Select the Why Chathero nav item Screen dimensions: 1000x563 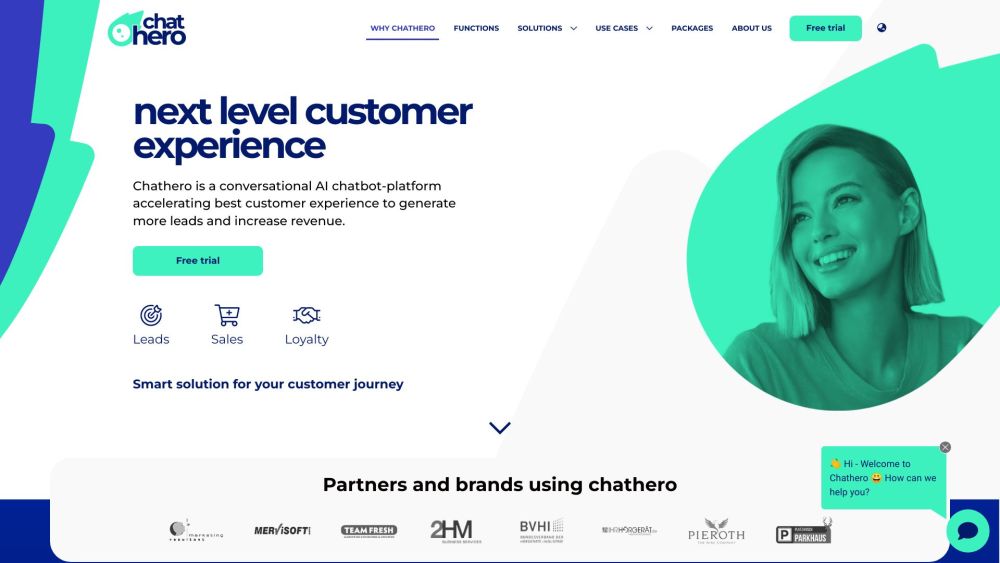point(402,28)
